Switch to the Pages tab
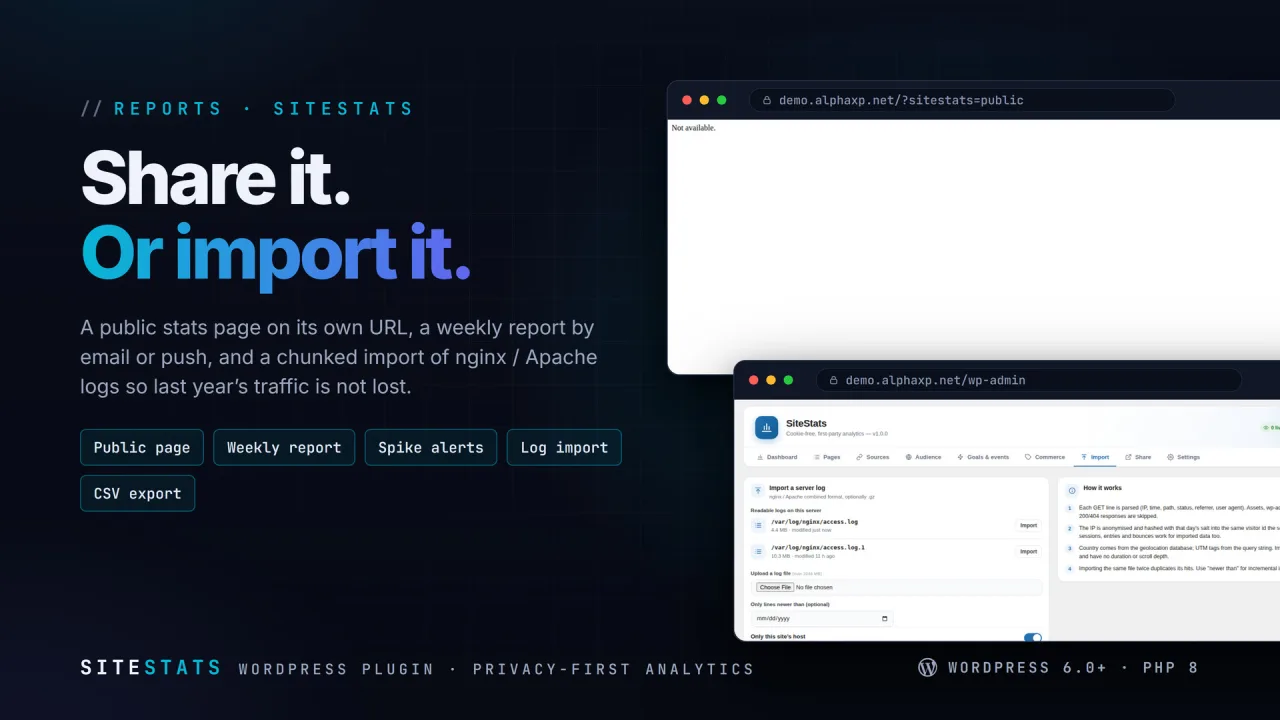1280x720 pixels. tap(827, 457)
